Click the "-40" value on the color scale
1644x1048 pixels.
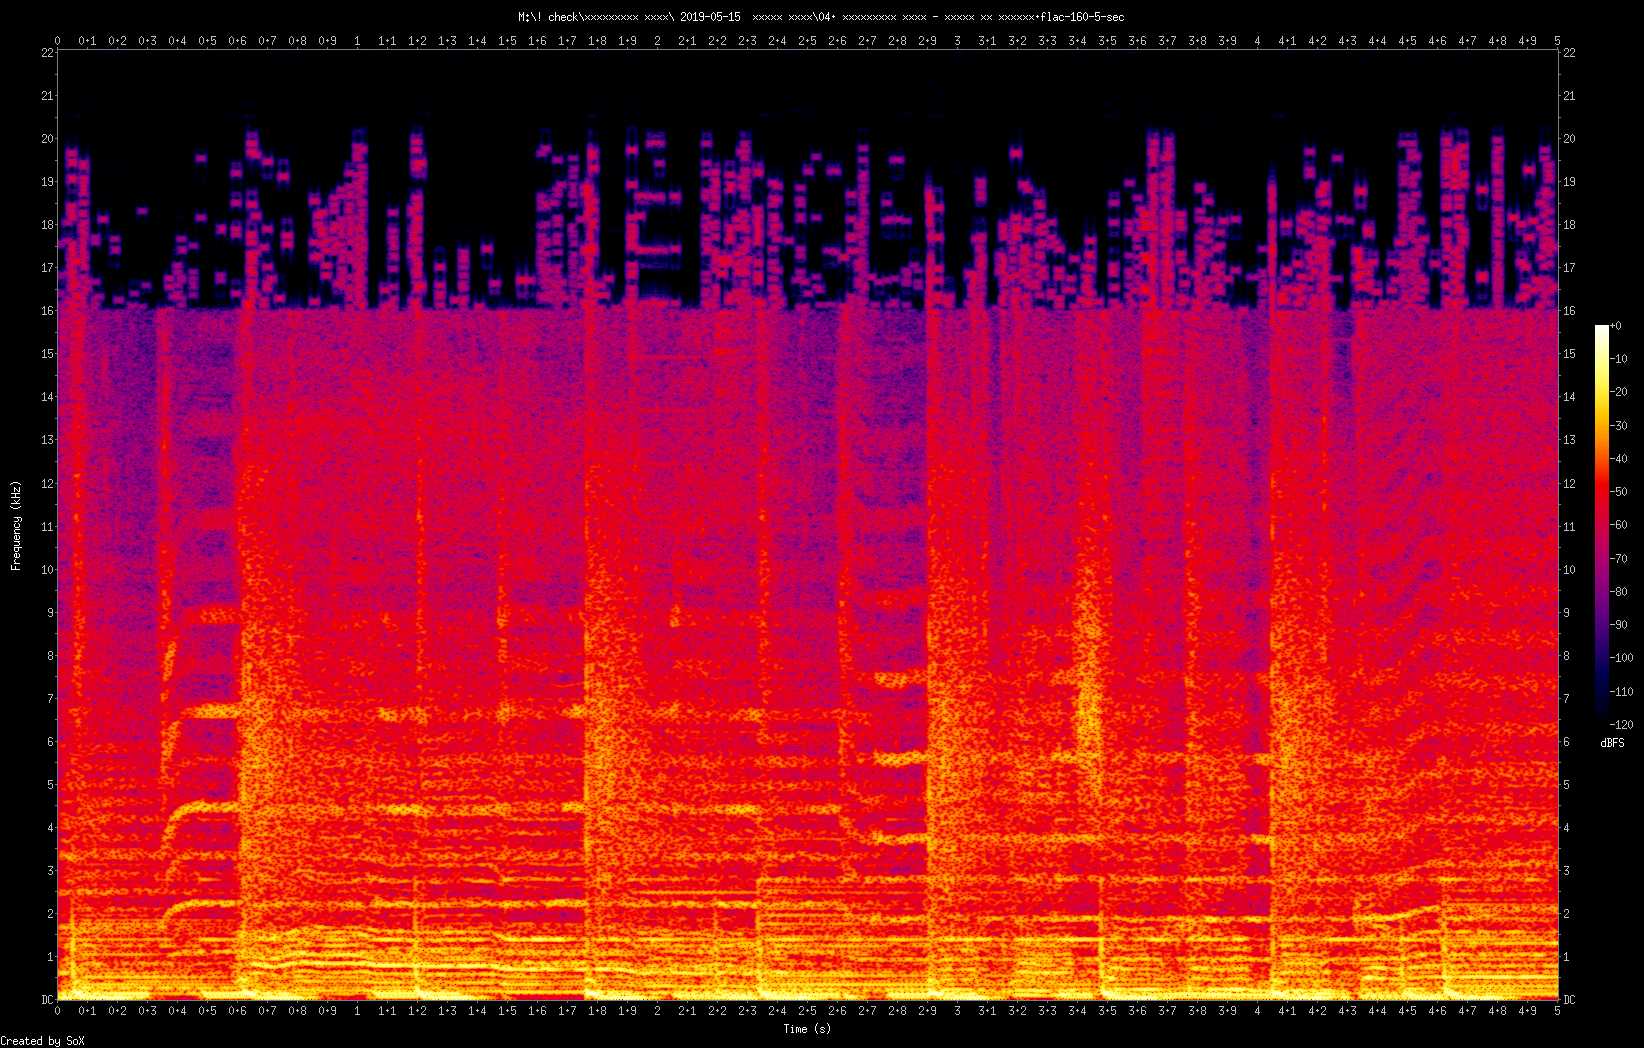pos(1619,459)
